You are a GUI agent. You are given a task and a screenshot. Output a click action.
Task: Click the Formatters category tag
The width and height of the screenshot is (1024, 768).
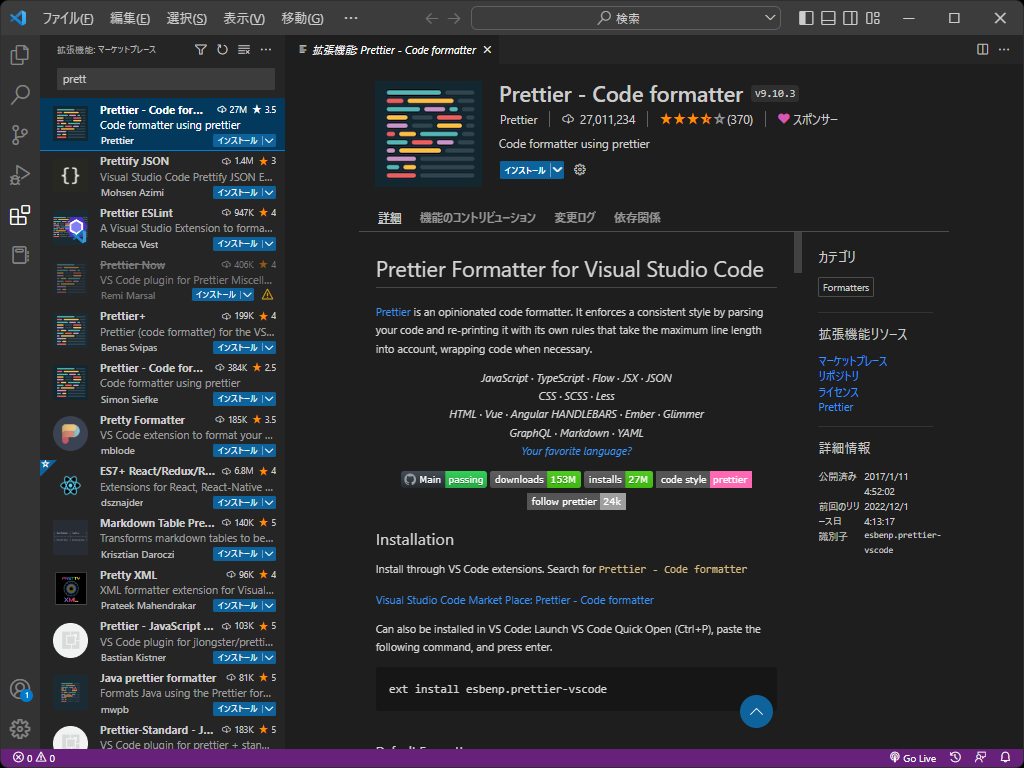(846, 287)
